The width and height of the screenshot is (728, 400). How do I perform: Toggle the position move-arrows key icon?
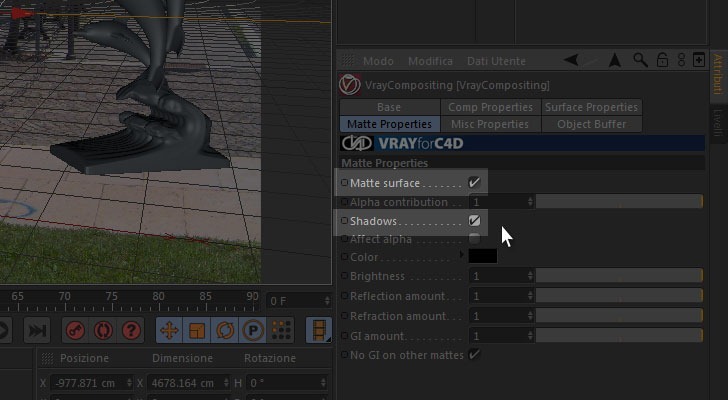tap(169, 330)
